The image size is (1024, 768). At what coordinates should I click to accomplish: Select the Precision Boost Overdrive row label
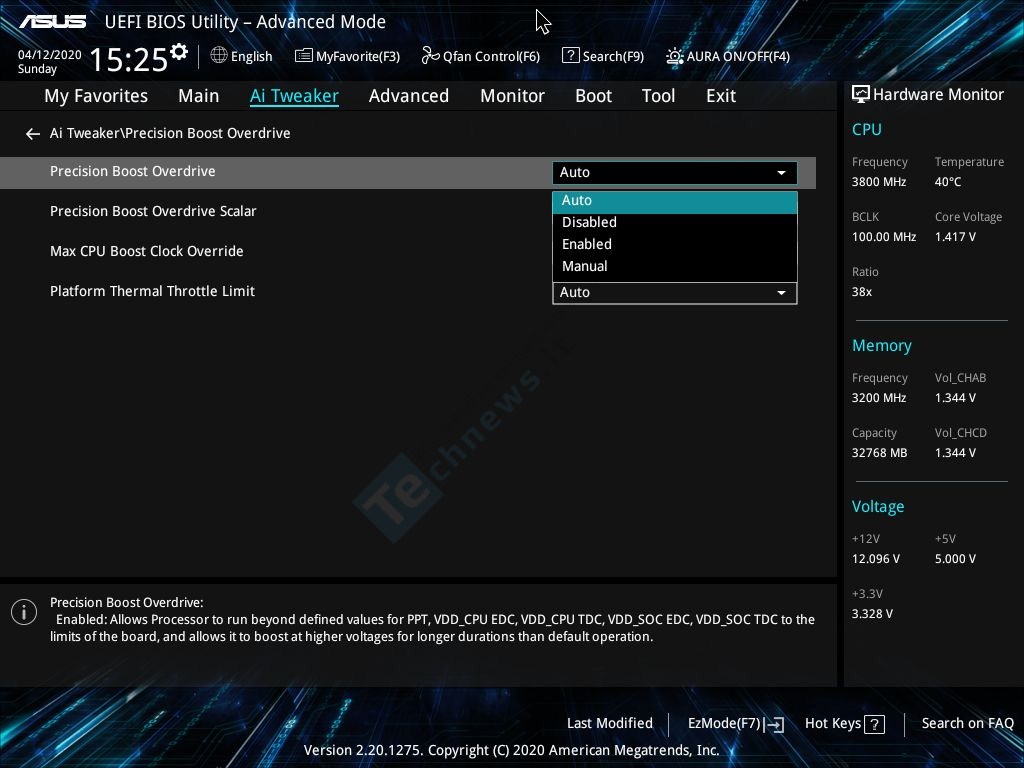[x=133, y=171]
